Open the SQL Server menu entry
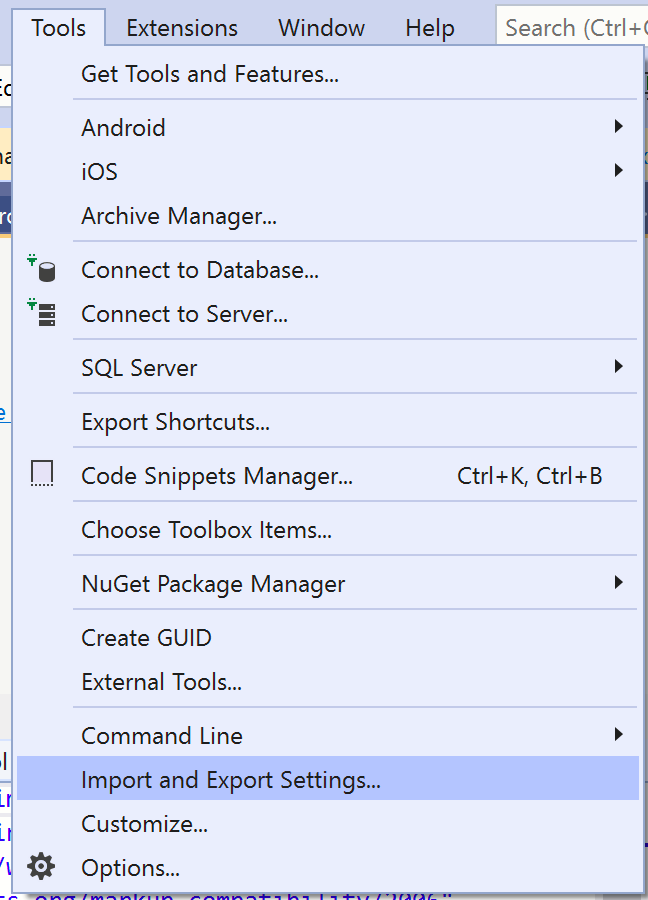Screen dimensions: 648x900 (x=328, y=368)
